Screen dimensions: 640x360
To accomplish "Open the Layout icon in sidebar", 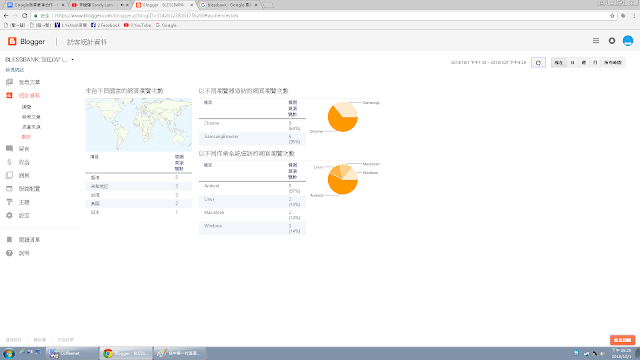I will pyautogui.click(x=9, y=189).
